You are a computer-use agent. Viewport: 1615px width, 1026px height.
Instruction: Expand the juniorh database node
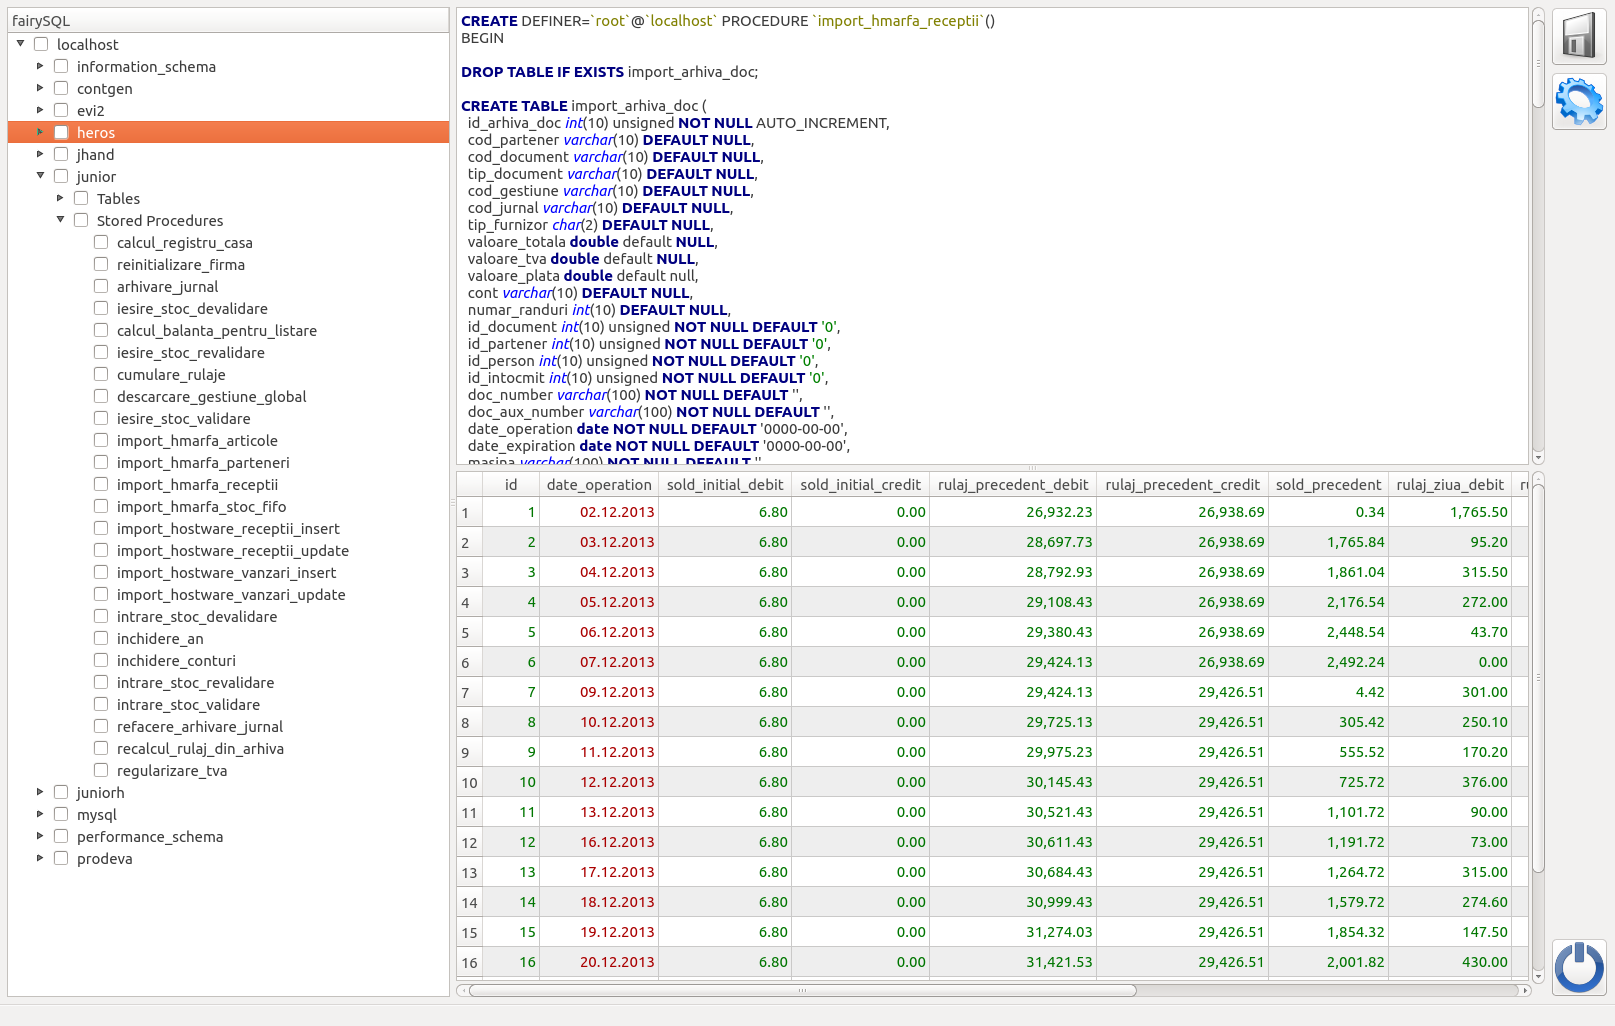click(40, 792)
